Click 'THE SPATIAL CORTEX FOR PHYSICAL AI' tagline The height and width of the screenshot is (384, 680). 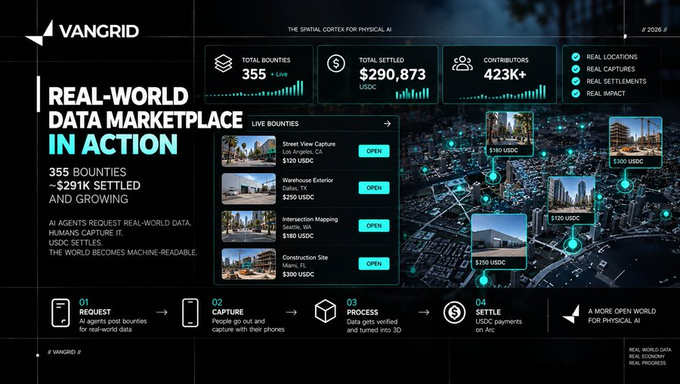coord(340,30)
